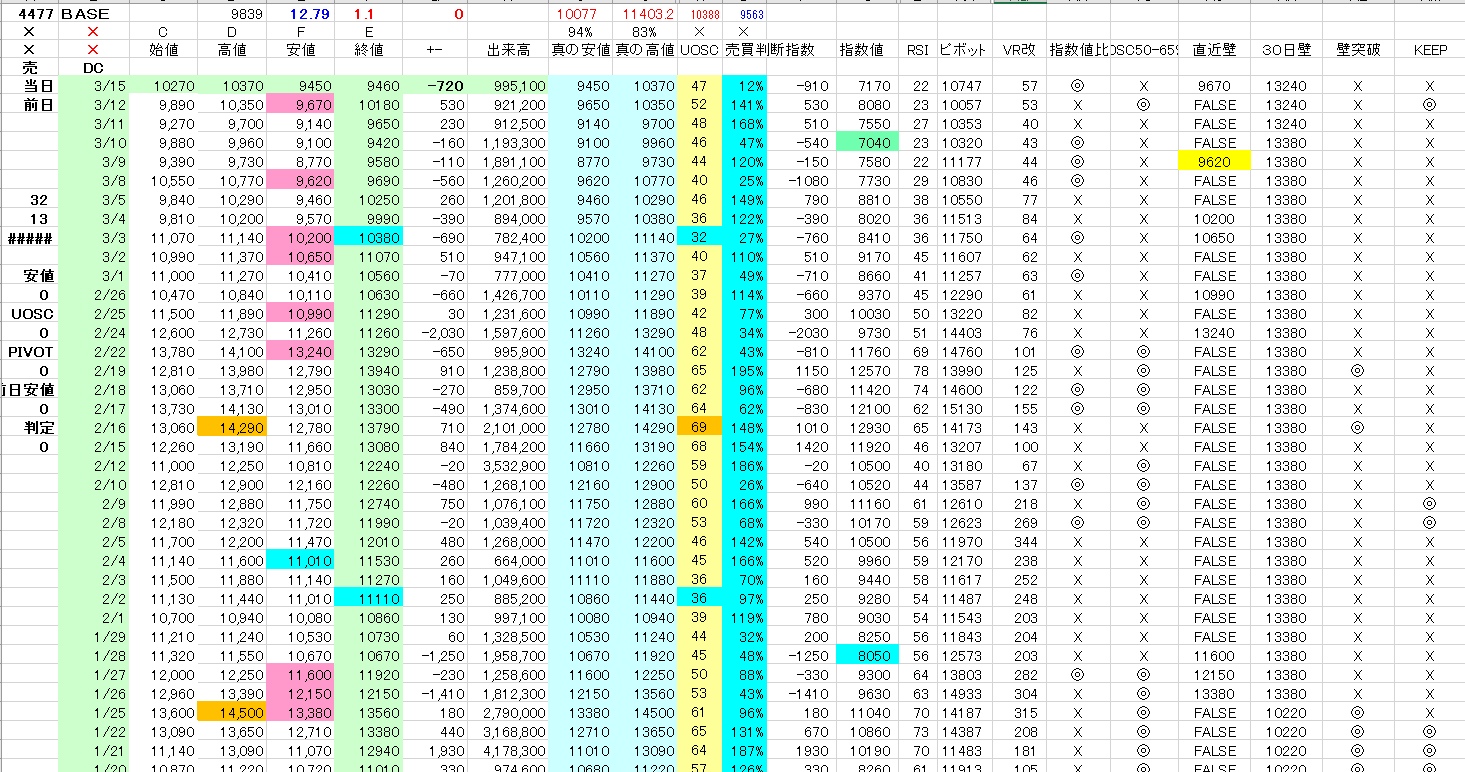
Task: Click the 判定 label in left column
Action: coord(29,428)
